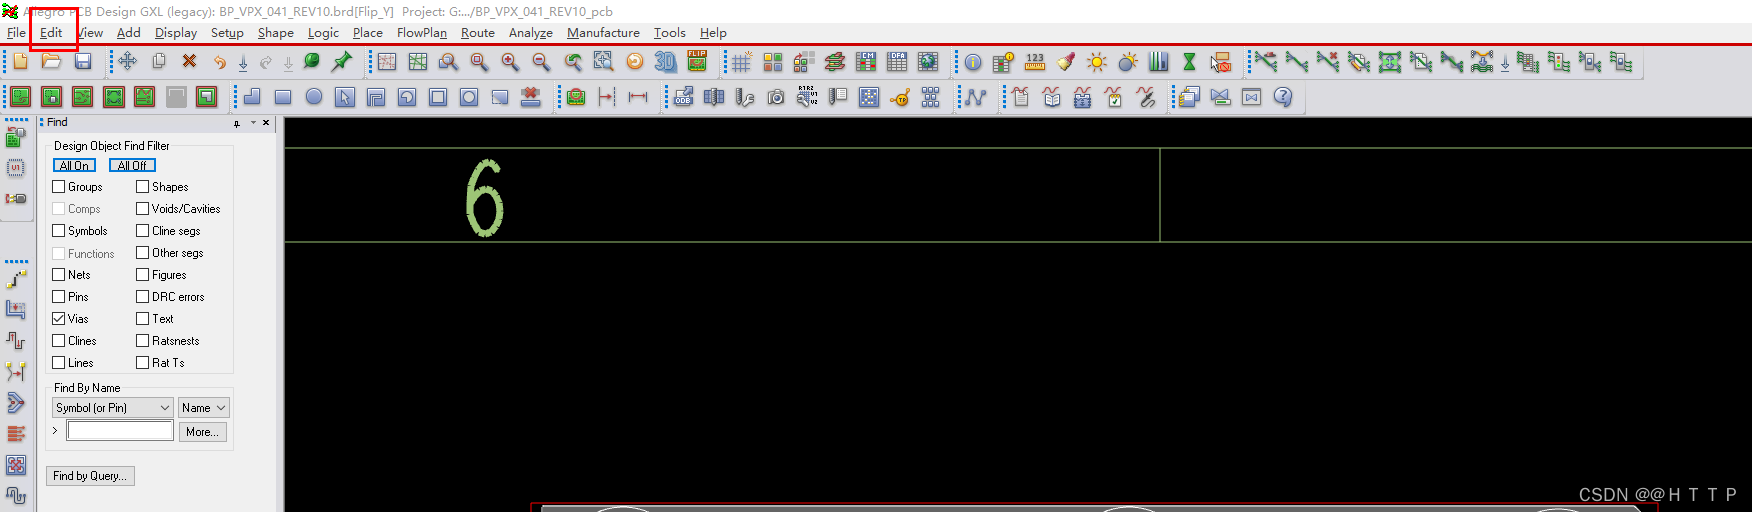Image resolution: width=1752 pixels, height=512 pixels.
Task: Enable the Groups checkbox
Action: pyautogui.click(x=59, y=187)
